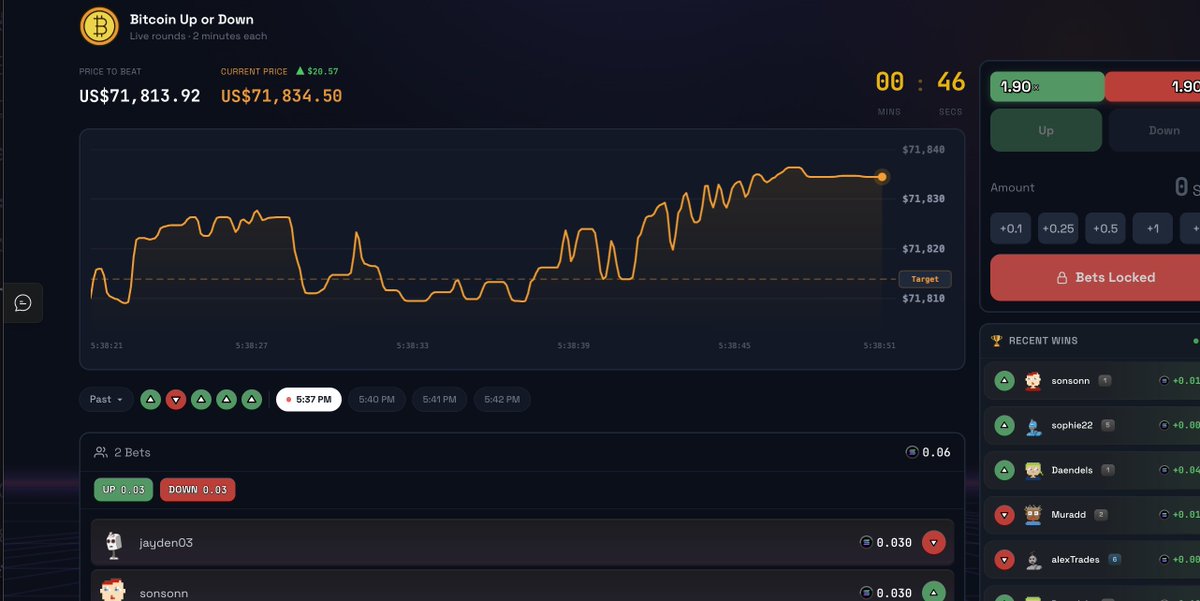Click the $71,840 chart axis label

click(x=923, y=150)
